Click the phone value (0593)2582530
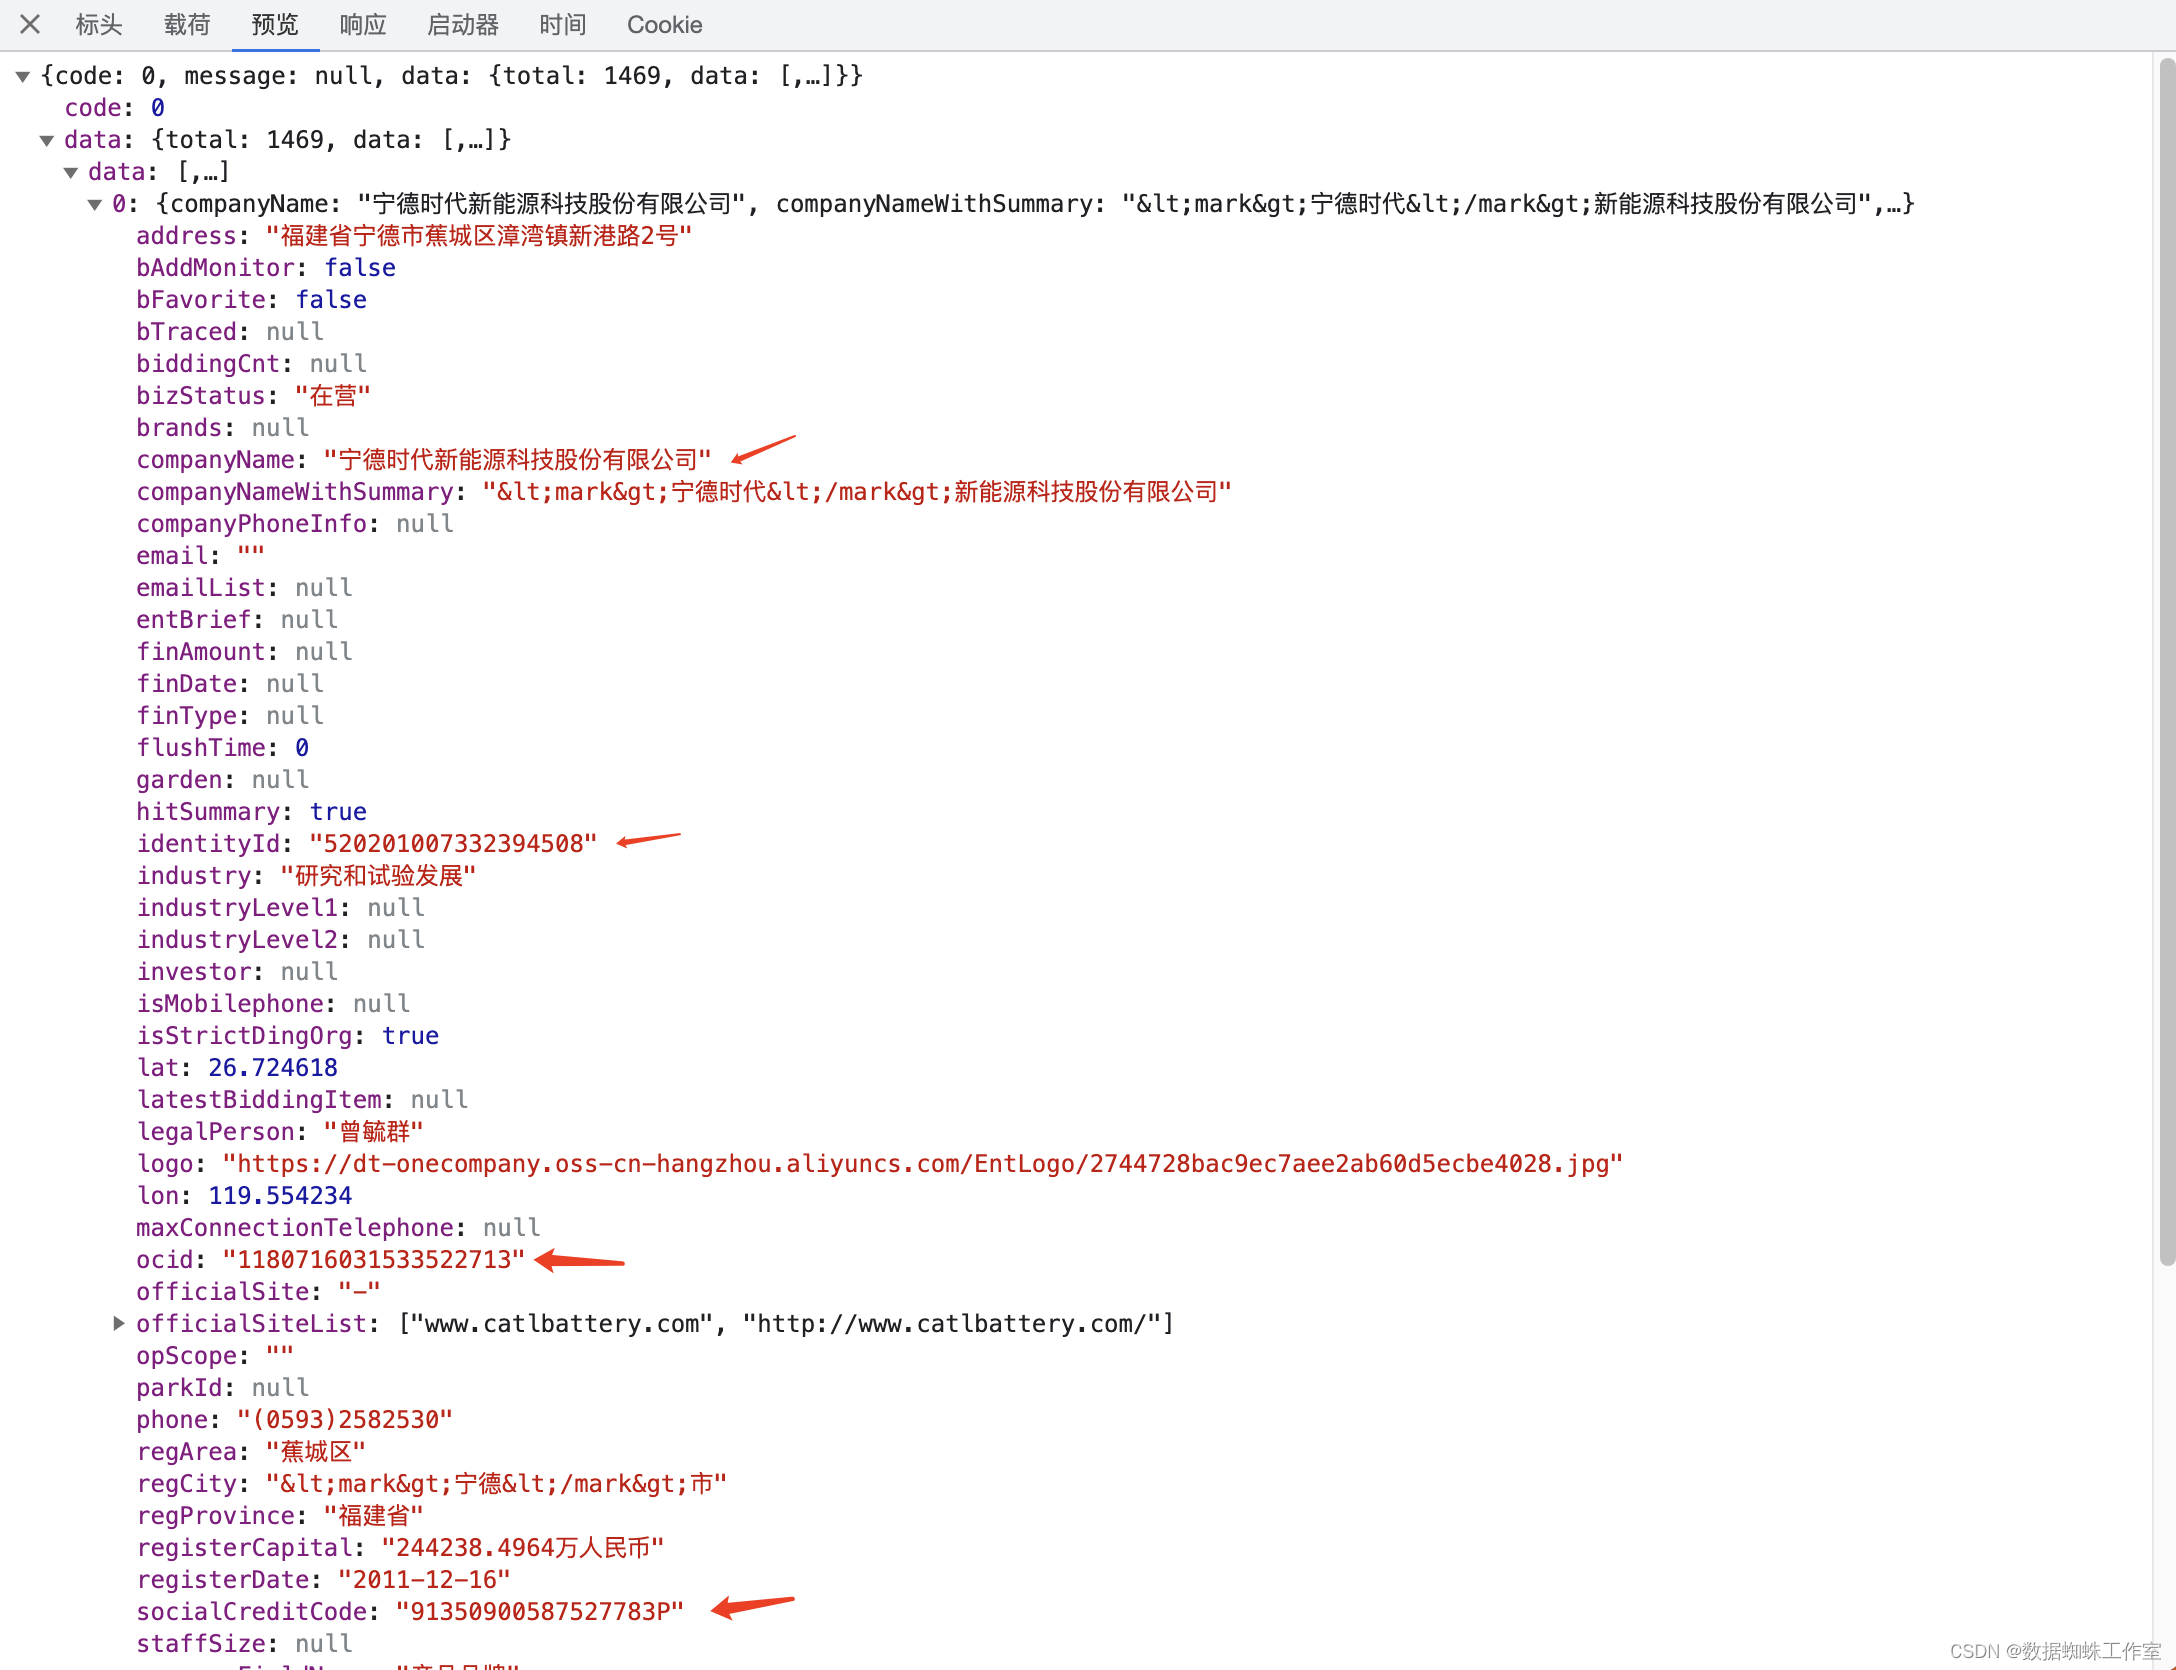Screen dimensions: 2176x1670 pos(345,1420)
